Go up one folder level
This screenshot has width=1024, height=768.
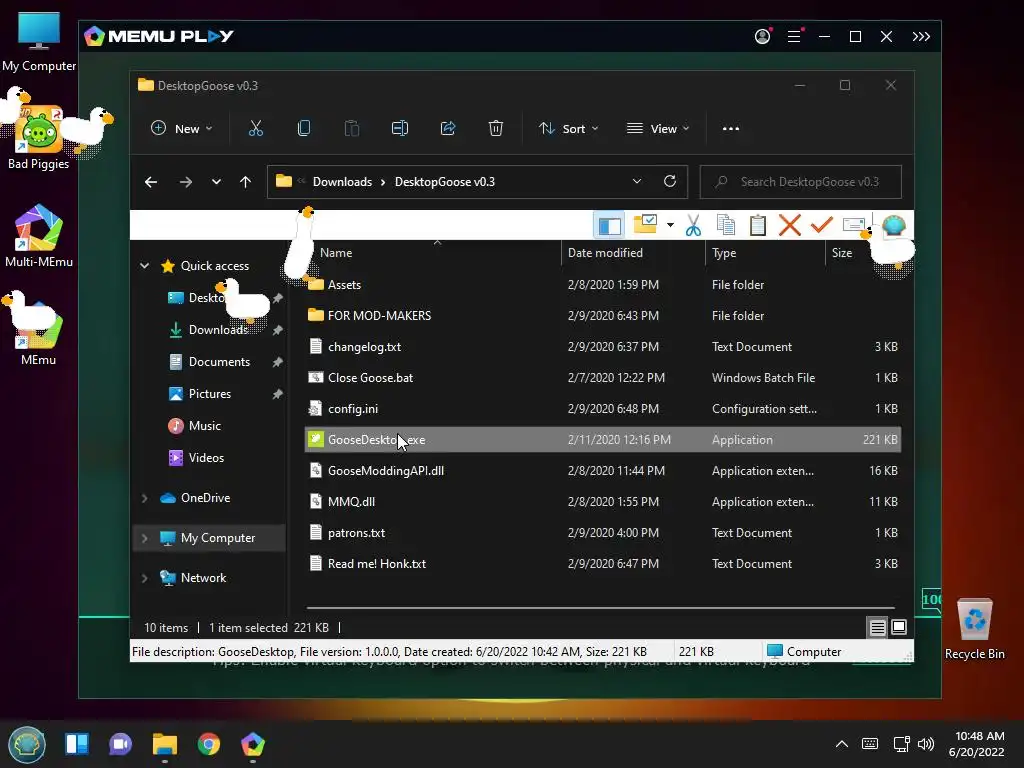(x=246, y=182)
